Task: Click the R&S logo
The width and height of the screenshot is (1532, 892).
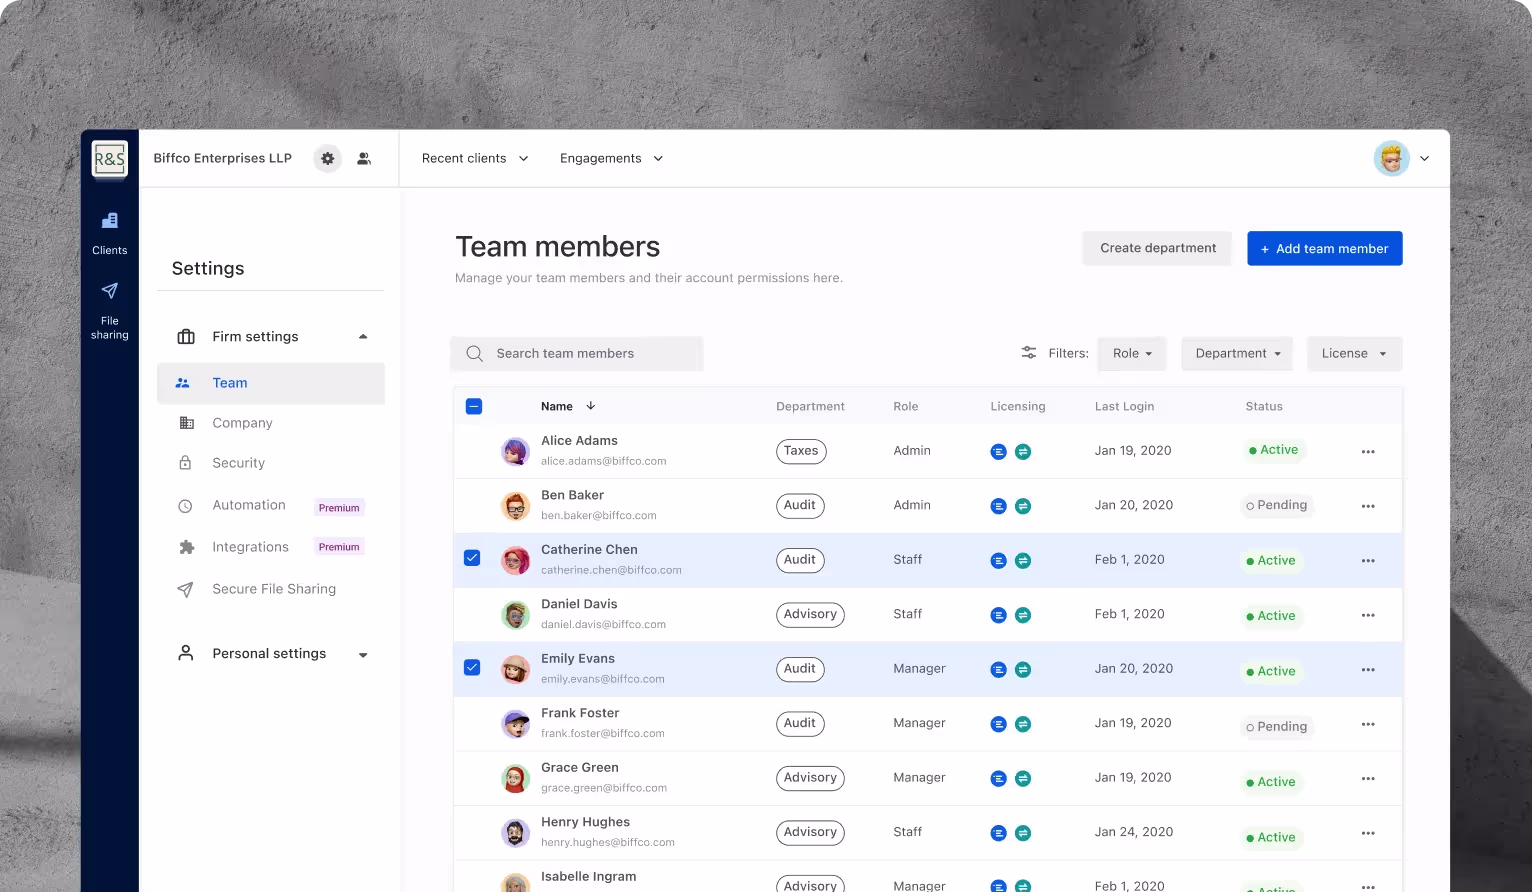Action: [x=110, y=159]
